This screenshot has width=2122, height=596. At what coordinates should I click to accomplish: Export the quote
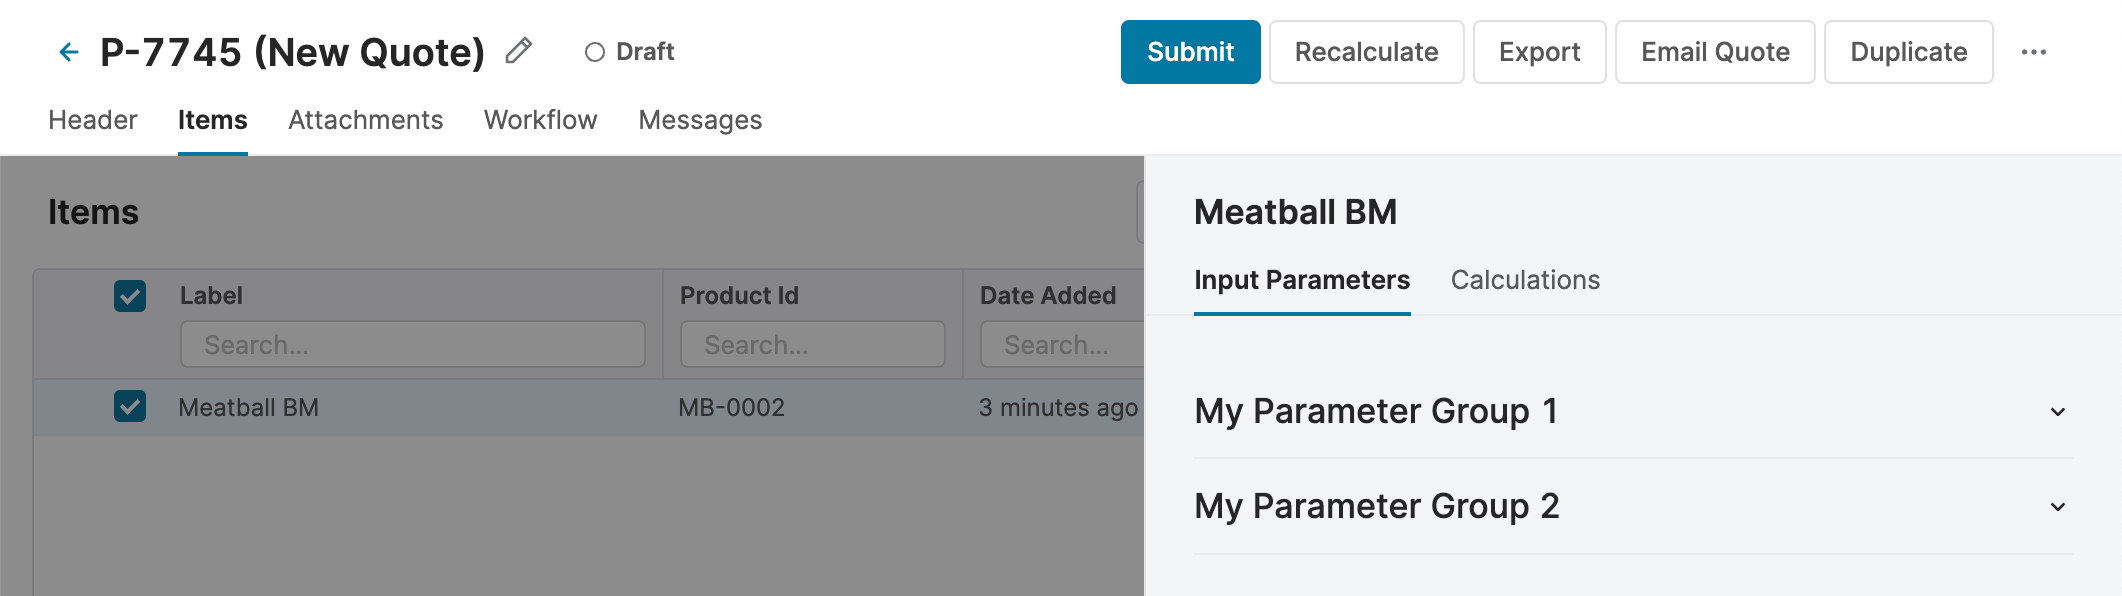tap(1539, 51)
